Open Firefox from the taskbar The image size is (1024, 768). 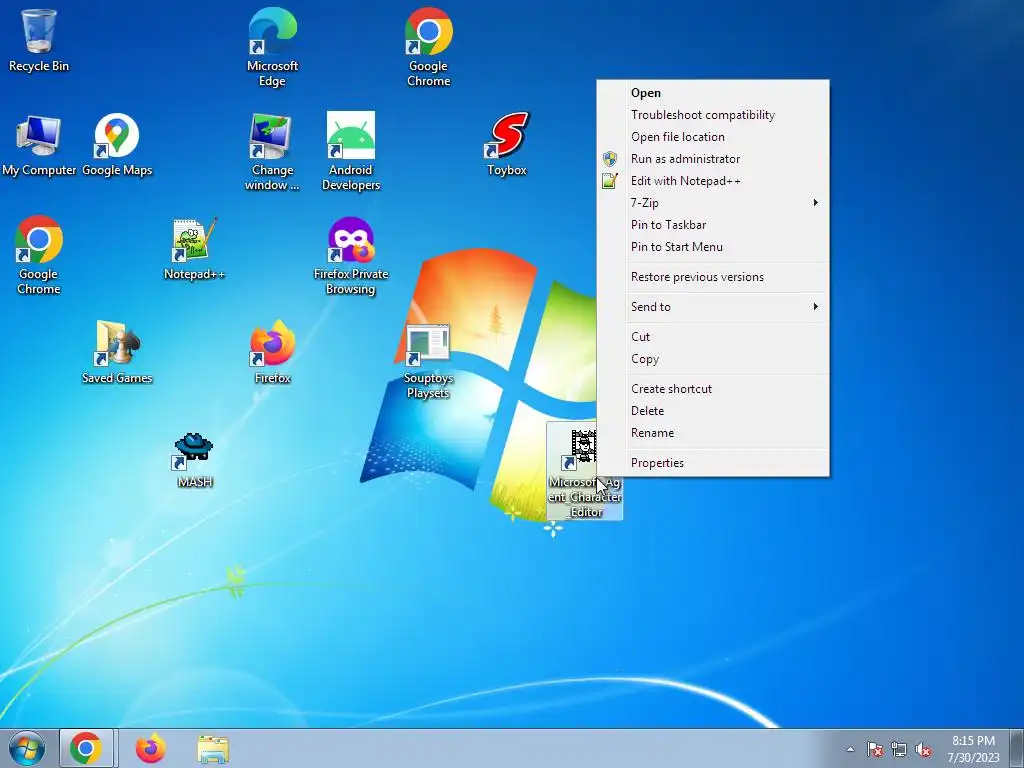tap(150, 748)
